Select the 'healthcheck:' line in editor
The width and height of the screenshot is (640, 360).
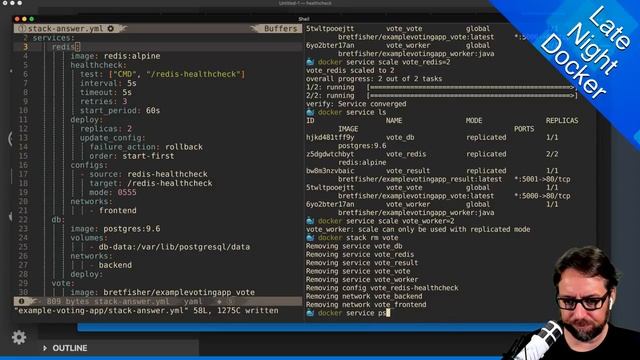pyautogui.click(x=98, y=65)
